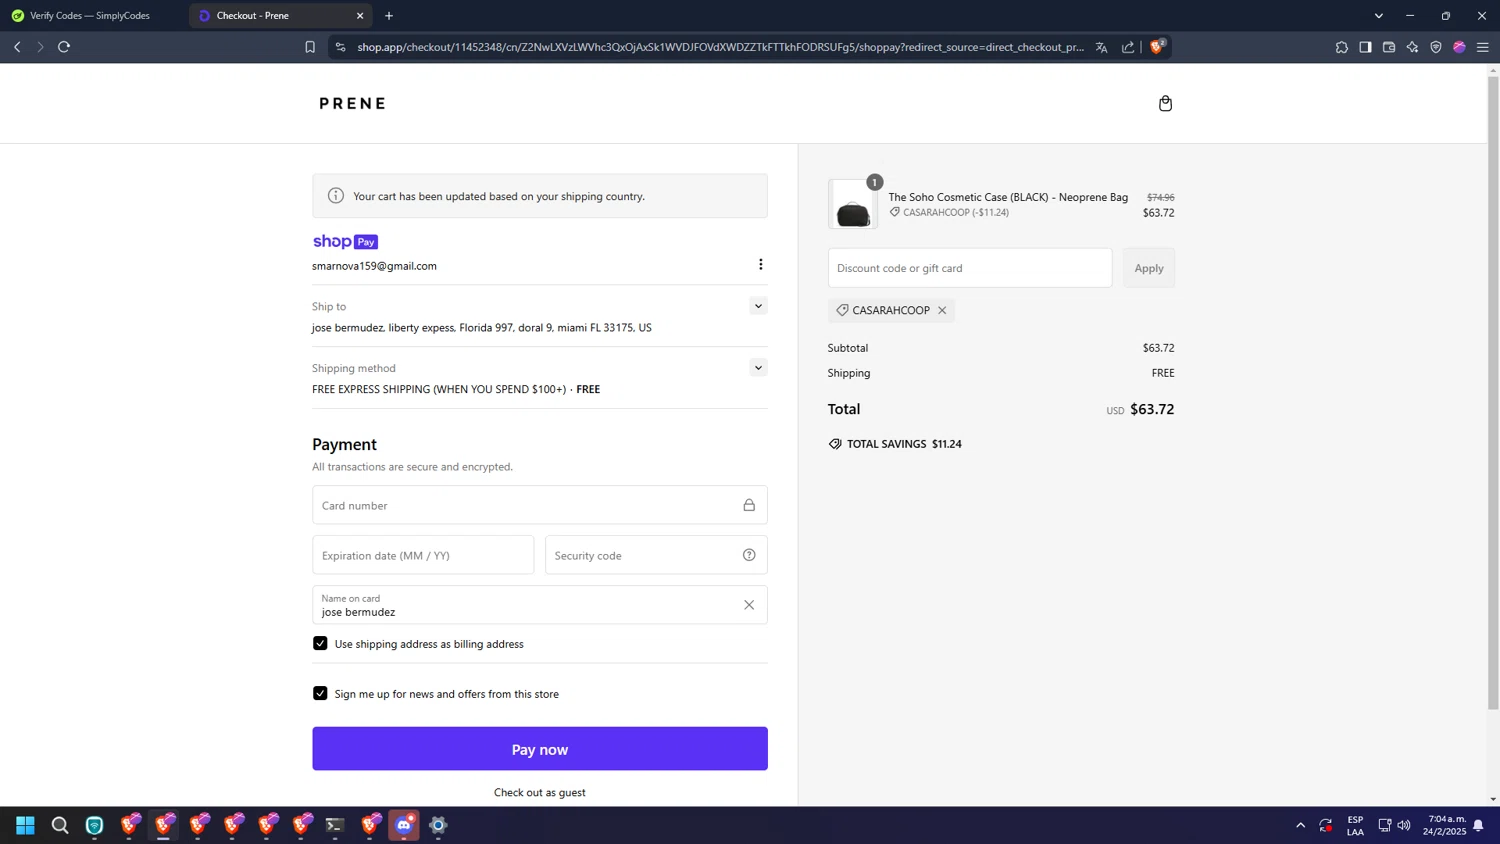Image resolution: width=1500 pixels, height=844 pixels.
Task: Toggle Use shipping address as billing address
Action: pyautogui.click(x=320, y=643)
